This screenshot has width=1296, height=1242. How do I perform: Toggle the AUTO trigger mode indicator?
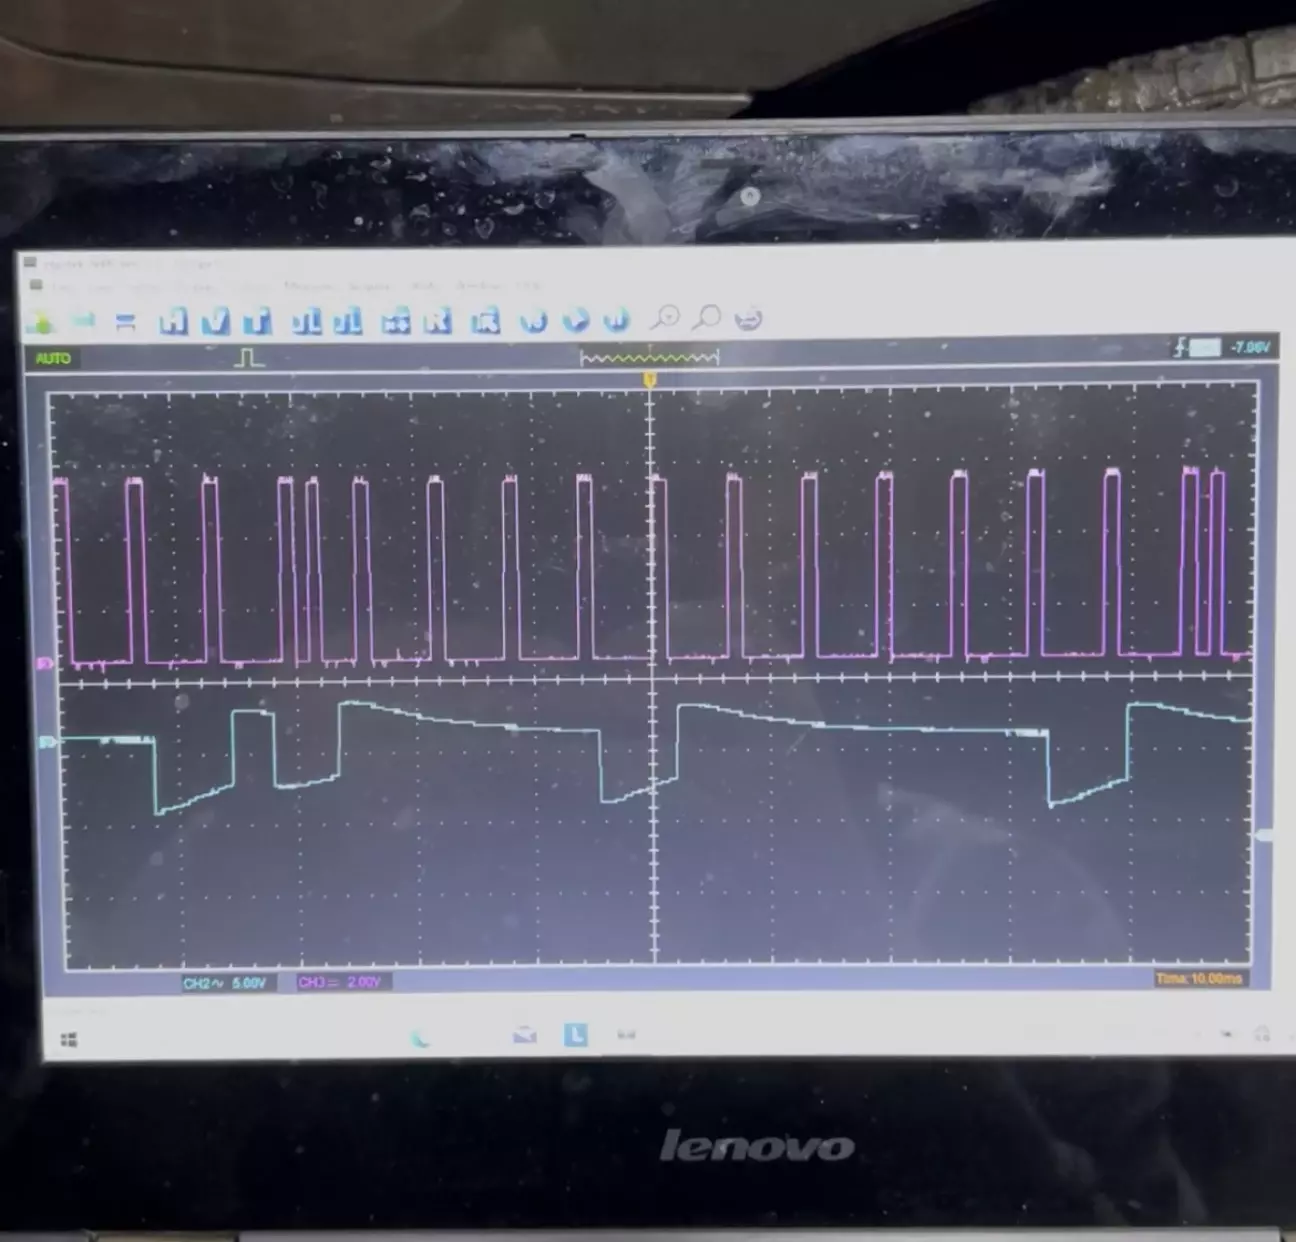pyautogui.click(x=53, y=358)
